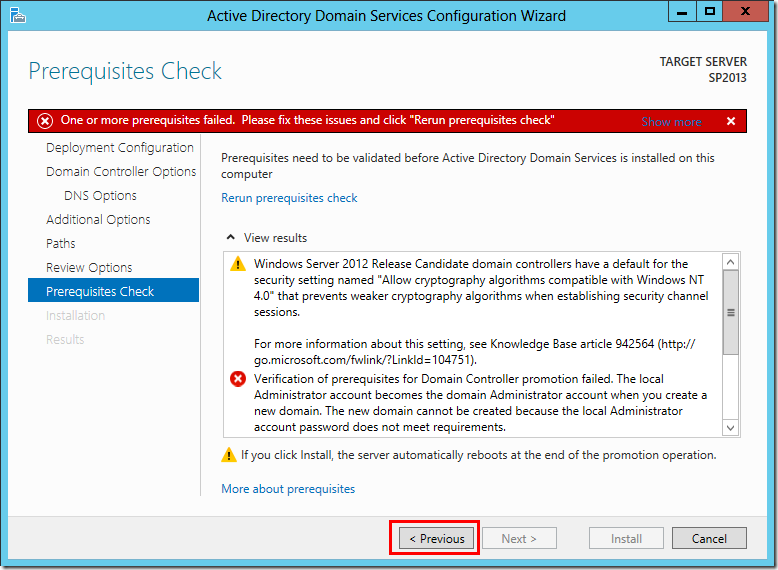778x570 pixels.
Task: Collapse the View results section
Action: point(231,238)
